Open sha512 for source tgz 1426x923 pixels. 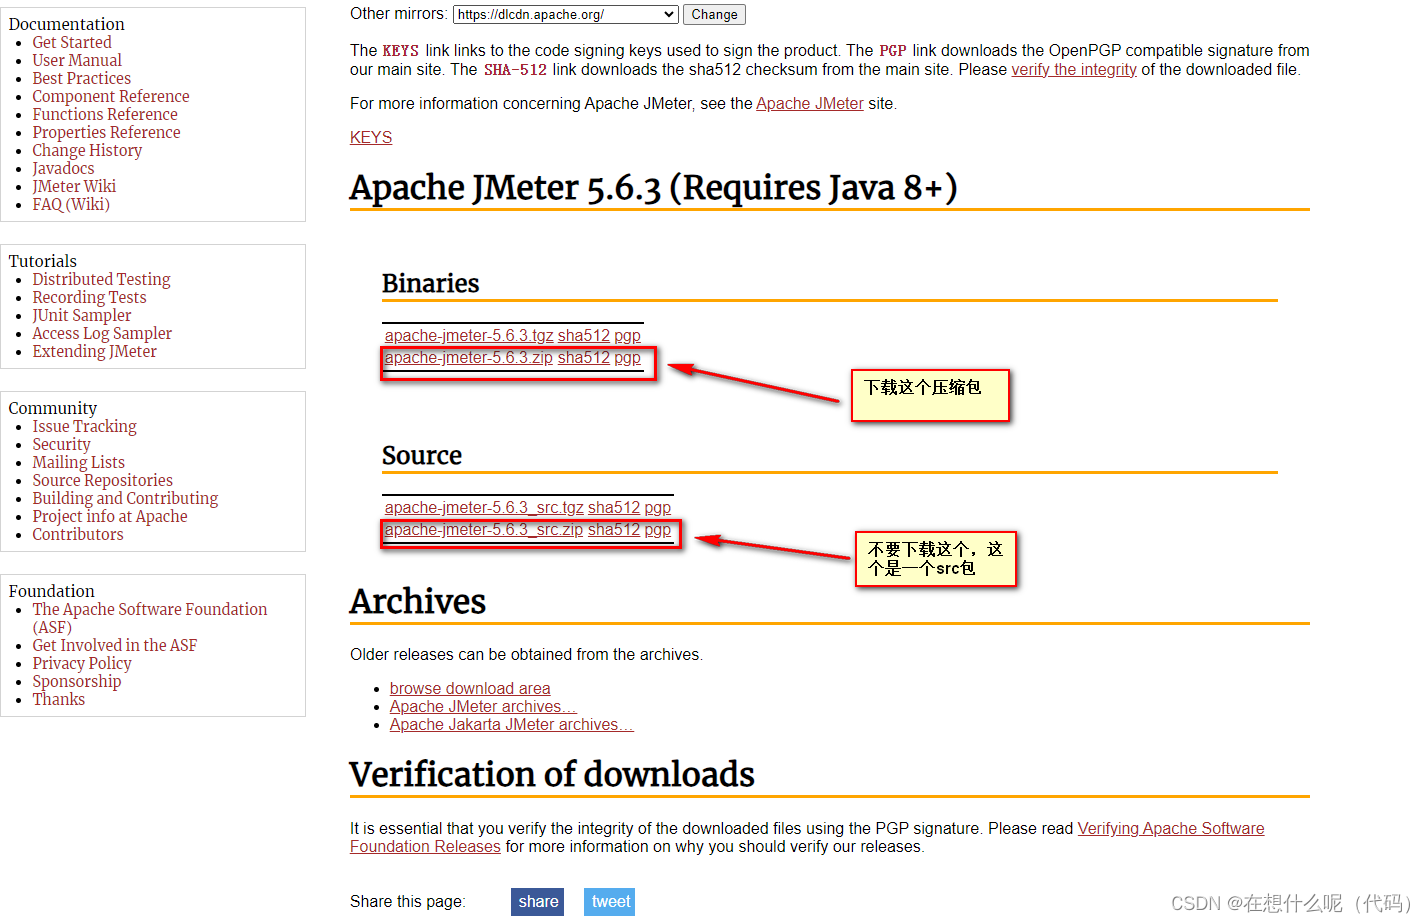click(x=614, y=508)
